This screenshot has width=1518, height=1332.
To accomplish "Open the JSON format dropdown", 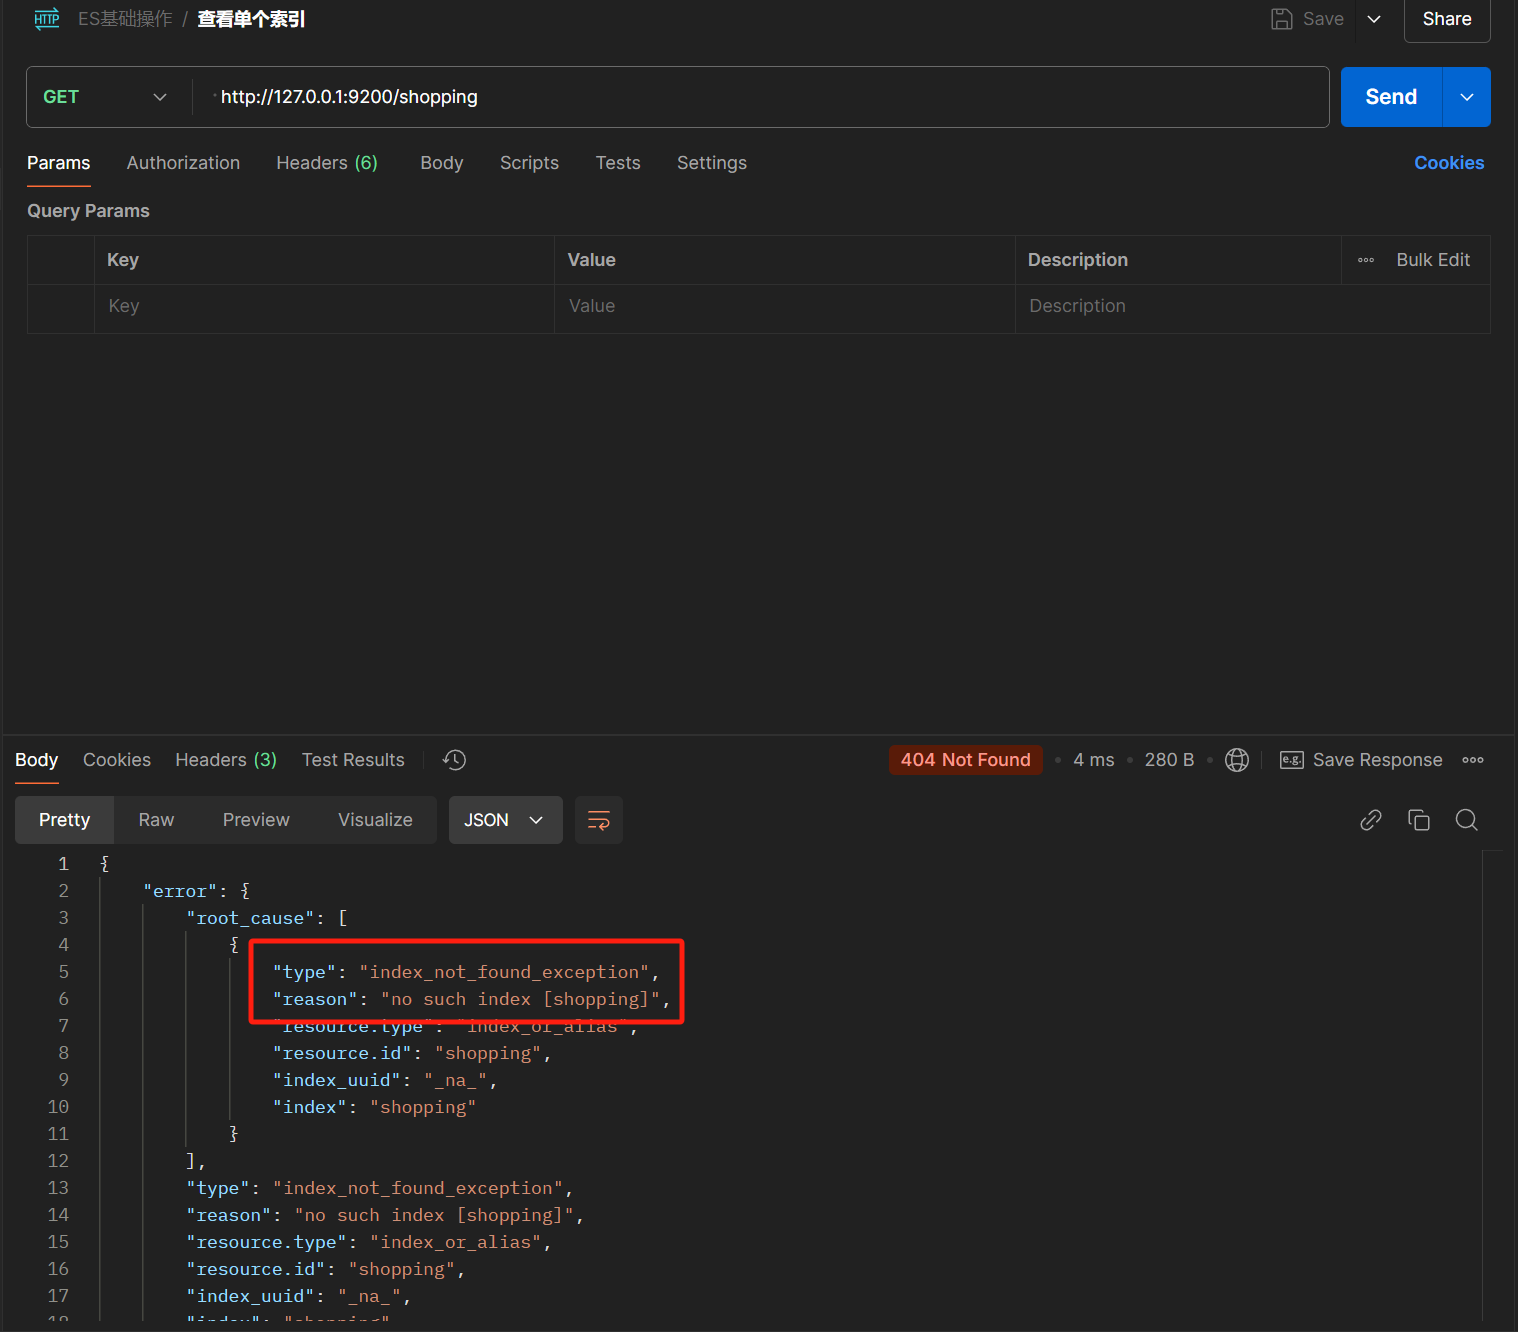I will (x=505, y=820).
